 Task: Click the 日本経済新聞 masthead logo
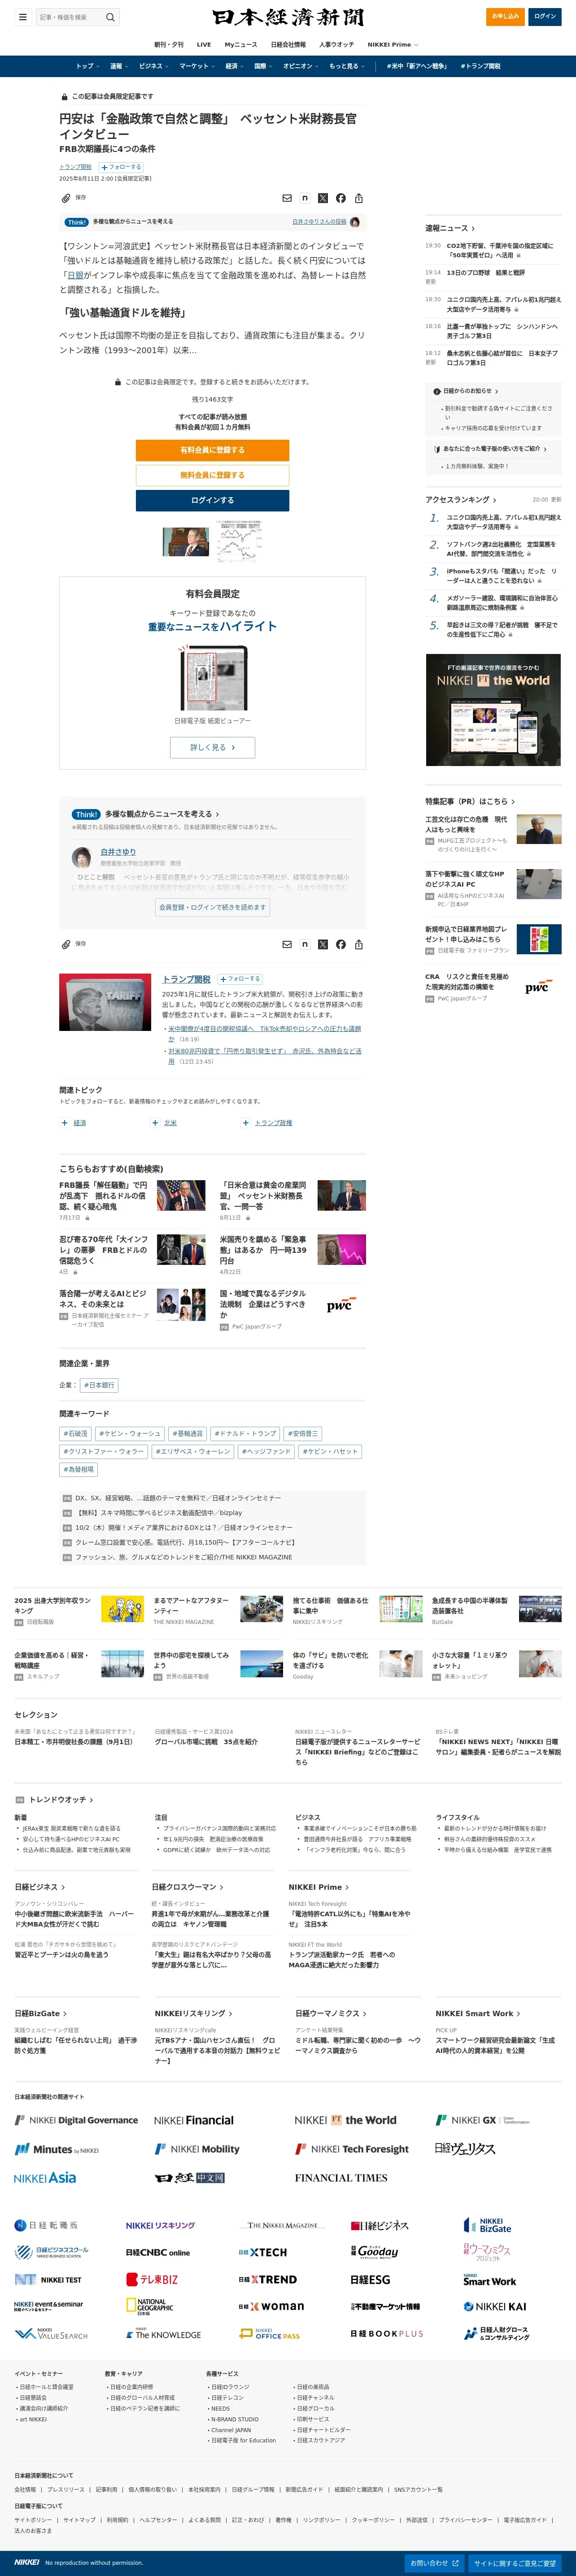tap(288, 17)
